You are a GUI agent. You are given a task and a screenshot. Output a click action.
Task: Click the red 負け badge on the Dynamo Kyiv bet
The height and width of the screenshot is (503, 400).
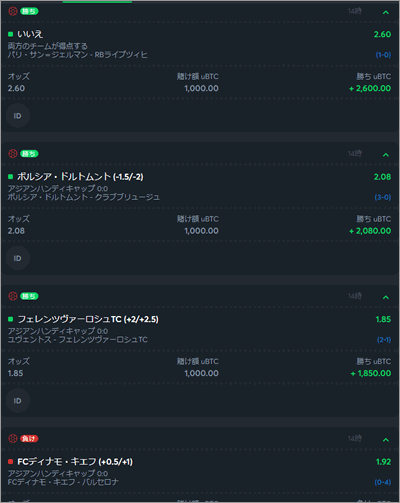(x=29, y=438)
